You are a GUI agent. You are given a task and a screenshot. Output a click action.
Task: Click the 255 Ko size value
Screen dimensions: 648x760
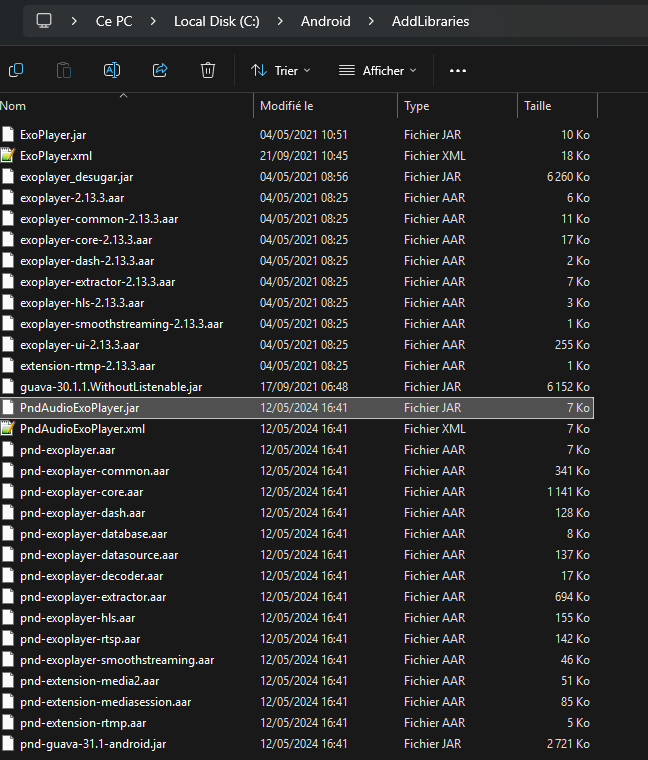[572, 345]
